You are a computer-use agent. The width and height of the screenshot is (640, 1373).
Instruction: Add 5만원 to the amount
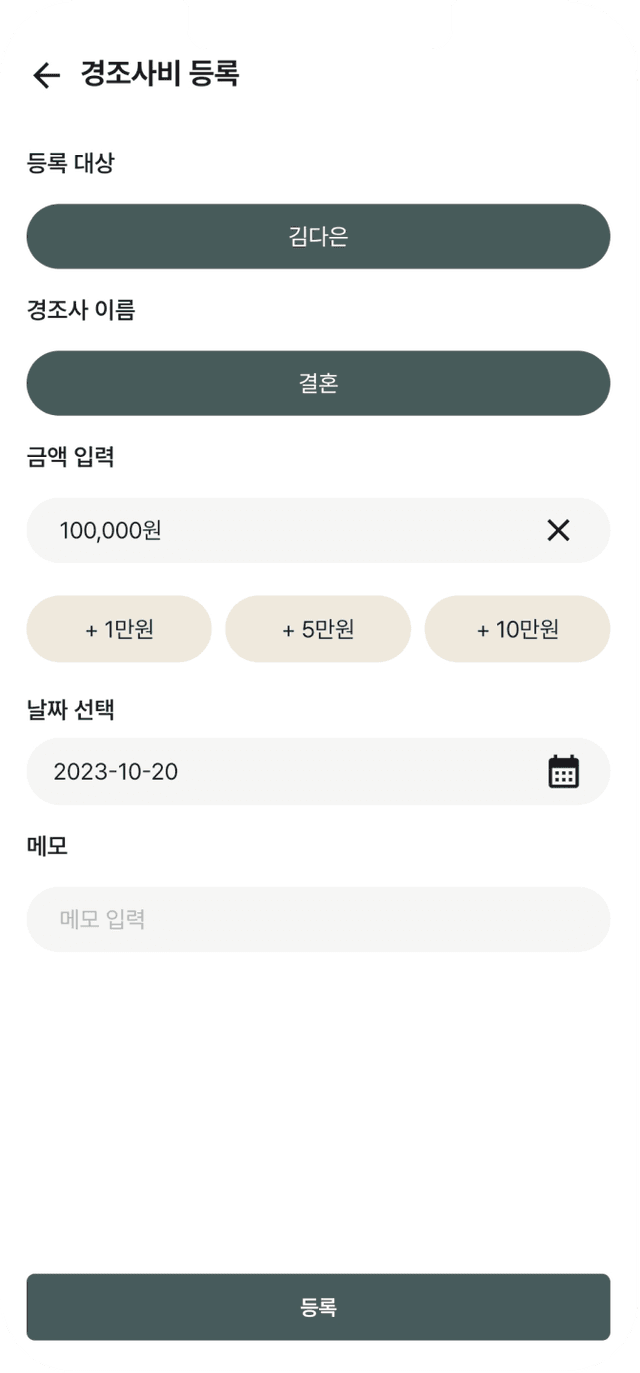tap(318, 629)
